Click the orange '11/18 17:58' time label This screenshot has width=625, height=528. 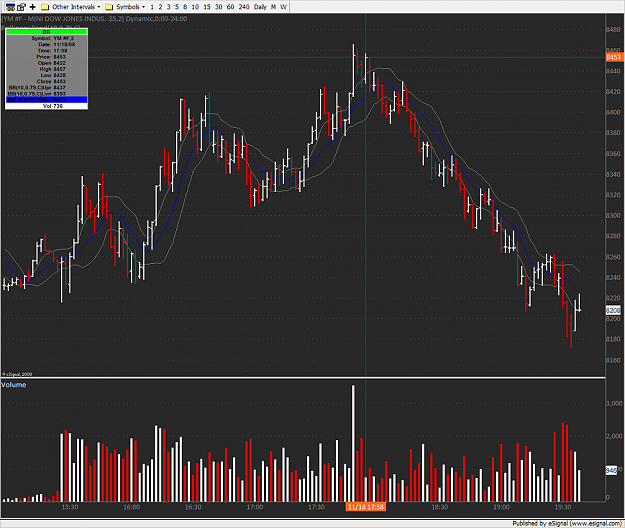pos(366,507)
